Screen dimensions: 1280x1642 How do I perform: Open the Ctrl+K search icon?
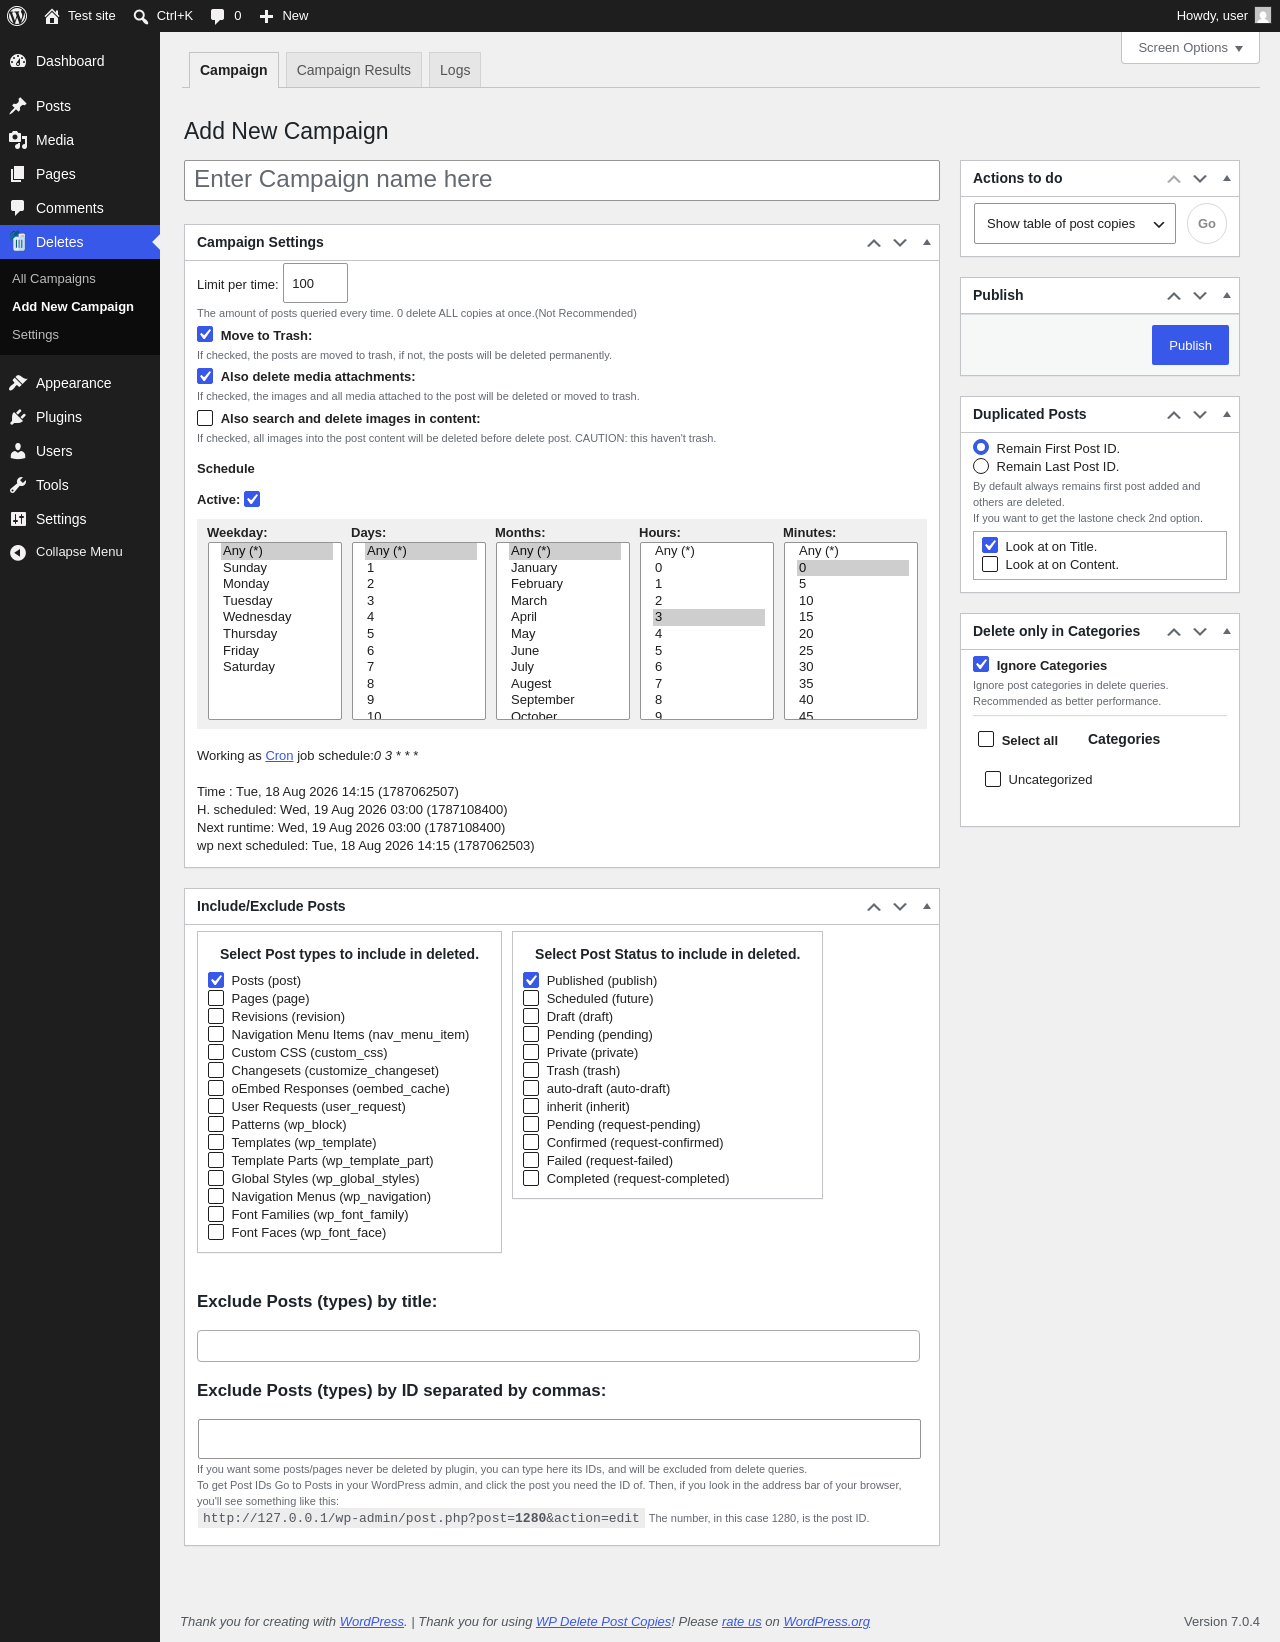(141, 16)
